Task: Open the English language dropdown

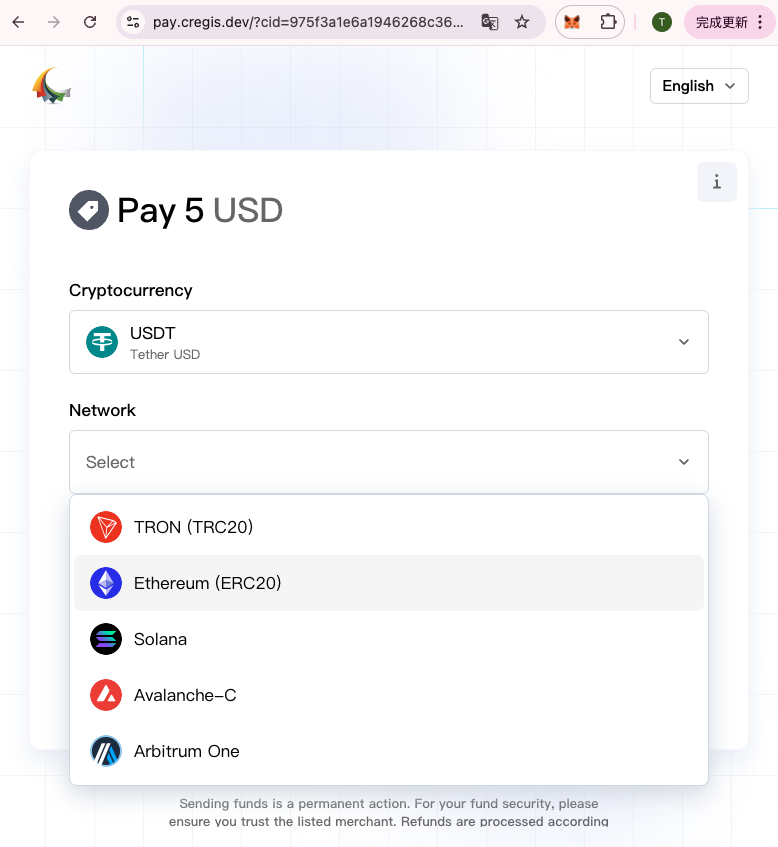Action: click(699, 86)
